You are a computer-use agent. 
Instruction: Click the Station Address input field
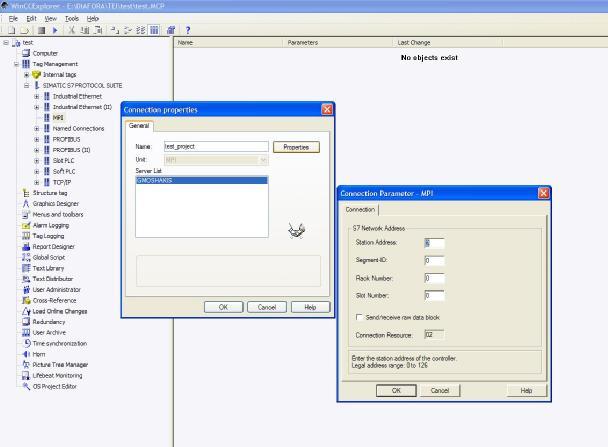coord(434,243)
